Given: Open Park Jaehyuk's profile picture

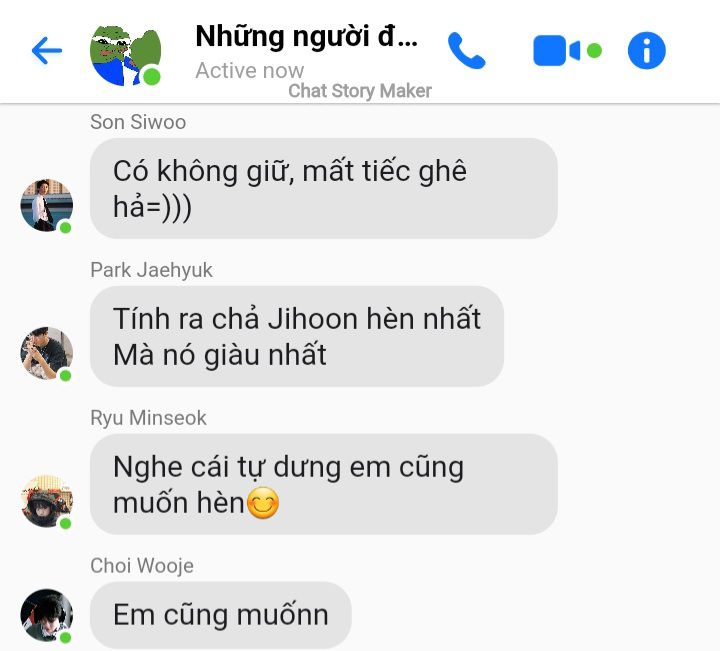Looking at the screenshot, I should pos(46,353).
